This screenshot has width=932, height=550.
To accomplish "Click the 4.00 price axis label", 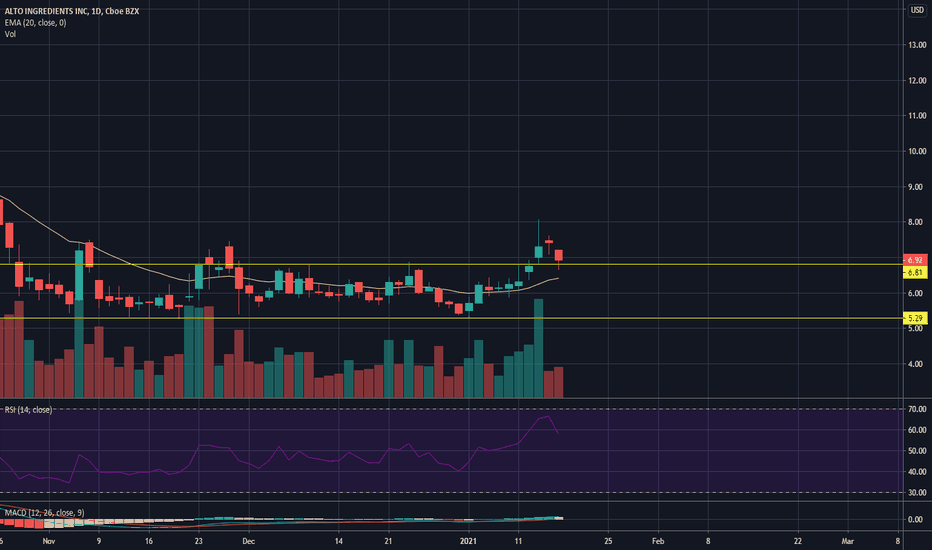I will [x=915, y=364].
